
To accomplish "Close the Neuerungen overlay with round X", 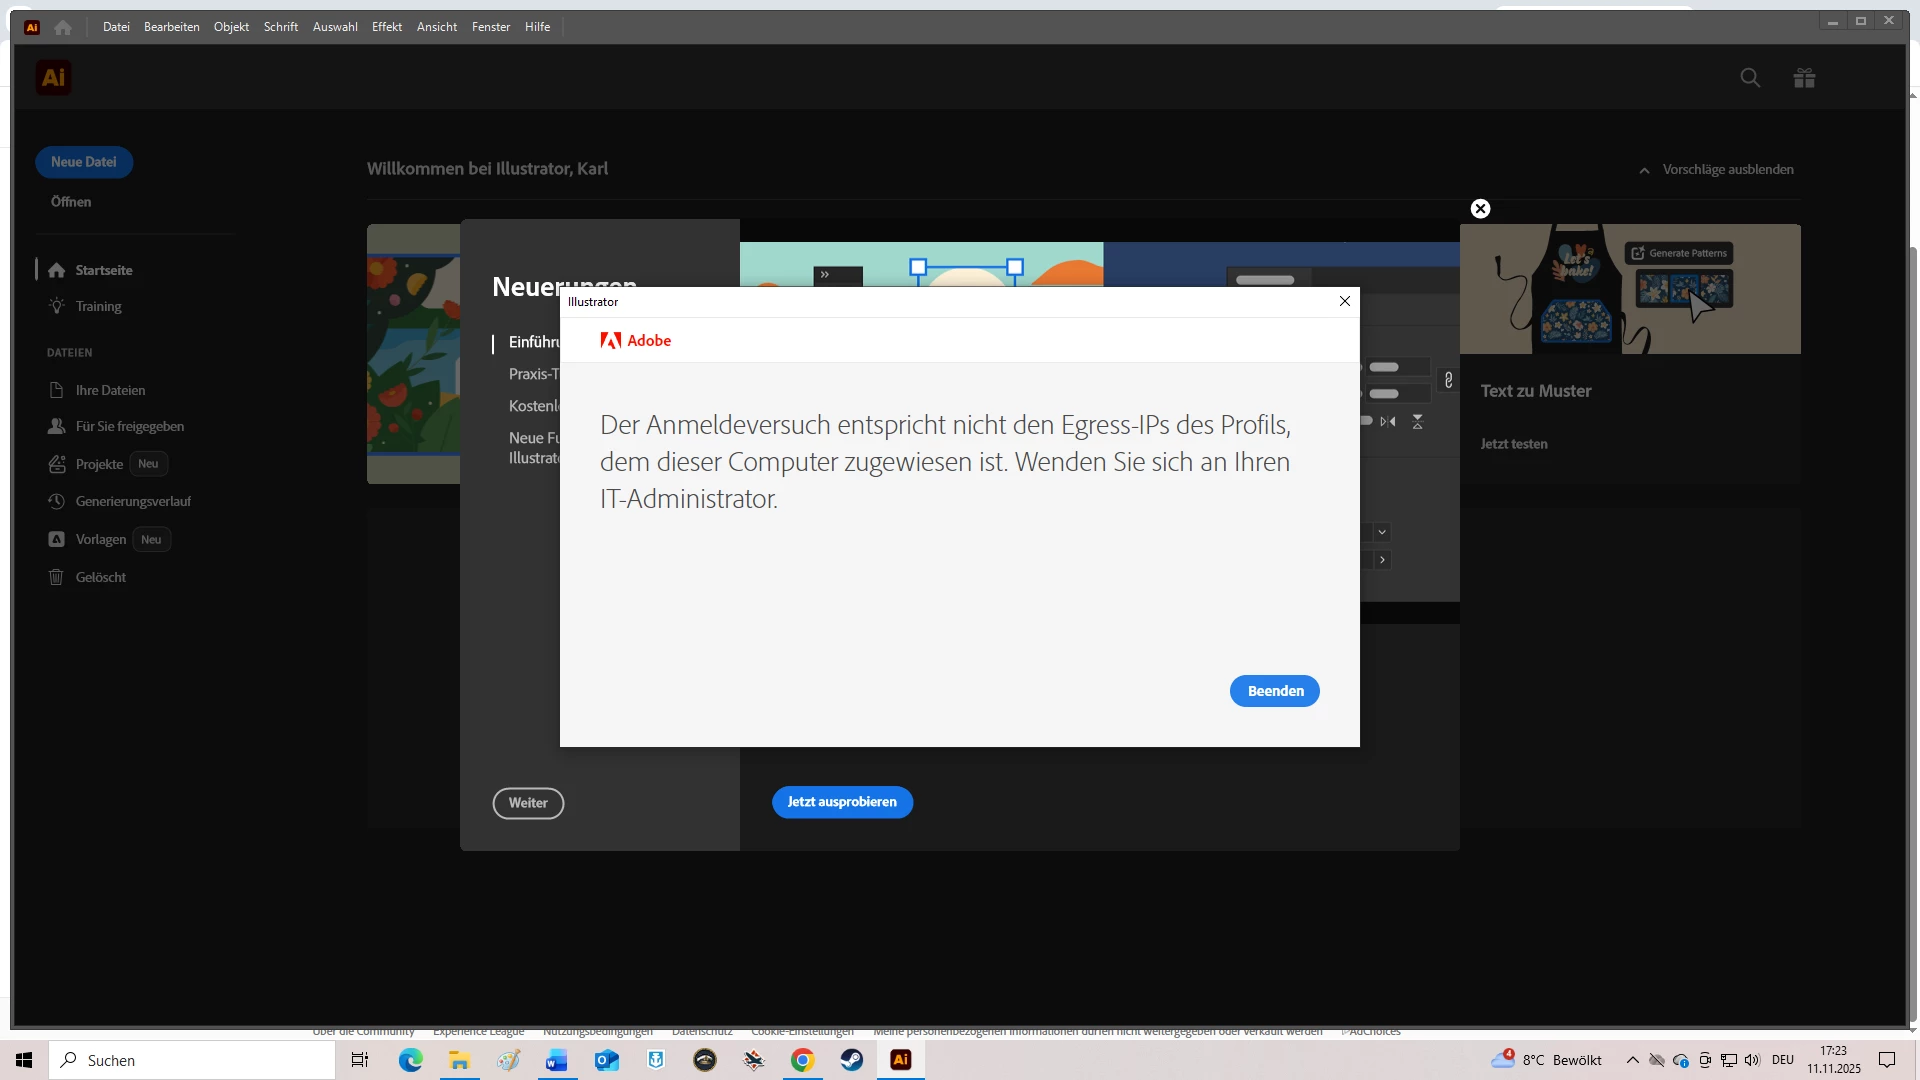I will [x=1480, y=209].
